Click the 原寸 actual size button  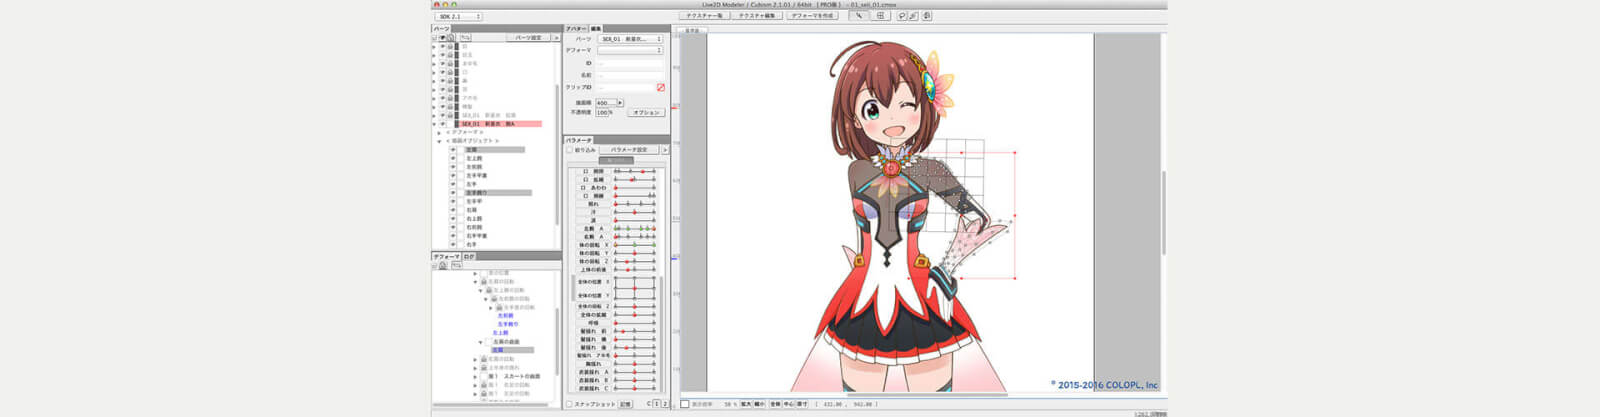click(x=802, y=404)
